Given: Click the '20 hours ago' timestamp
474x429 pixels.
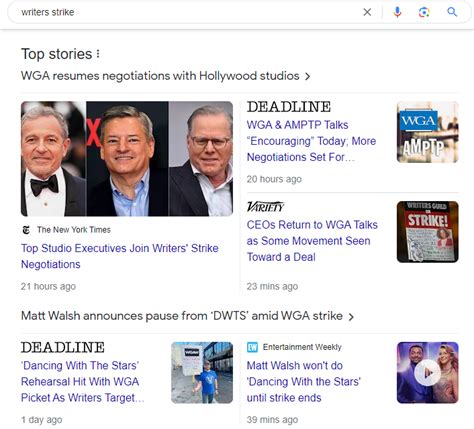Looking at the screenshot, I should click(x=274, y=179).
